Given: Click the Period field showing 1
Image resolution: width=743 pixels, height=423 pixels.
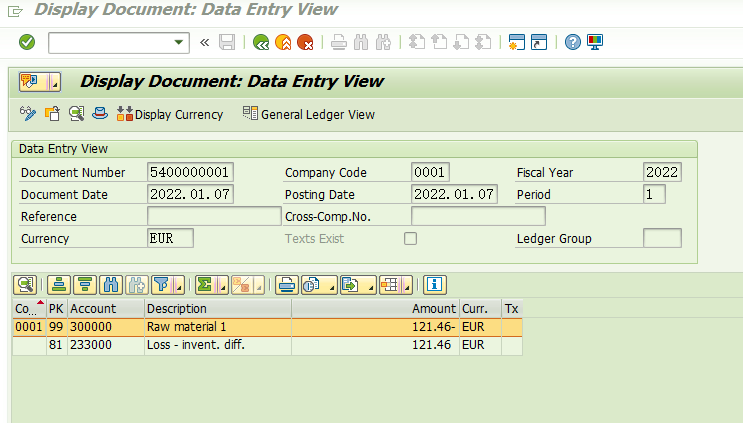Looking at the screenshot, I should 654,194.
